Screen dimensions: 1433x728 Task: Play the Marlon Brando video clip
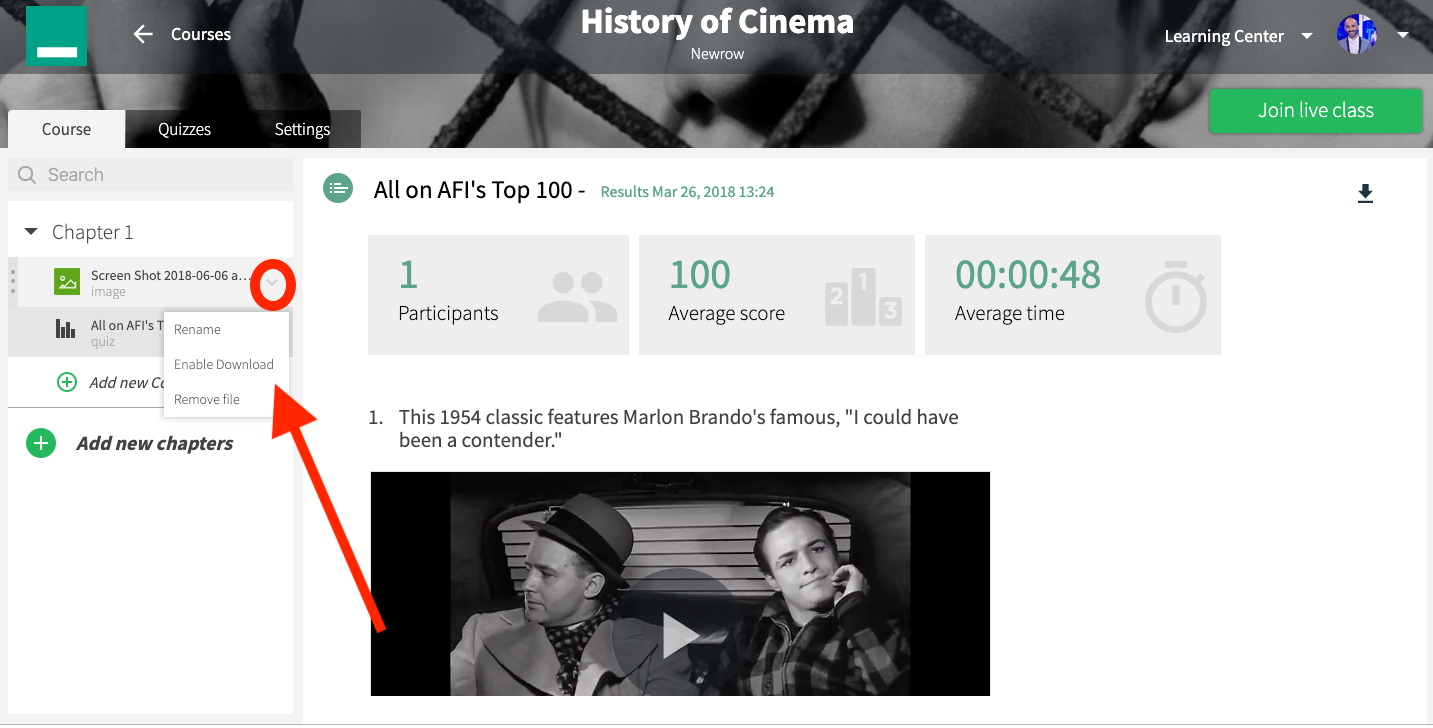tap(680, 635)
